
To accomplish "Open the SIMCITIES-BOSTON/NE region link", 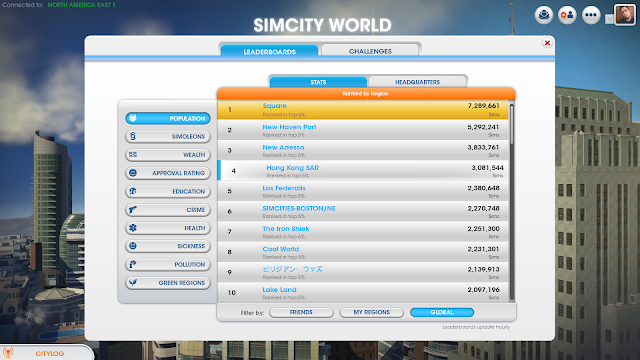I will point(299,209).
